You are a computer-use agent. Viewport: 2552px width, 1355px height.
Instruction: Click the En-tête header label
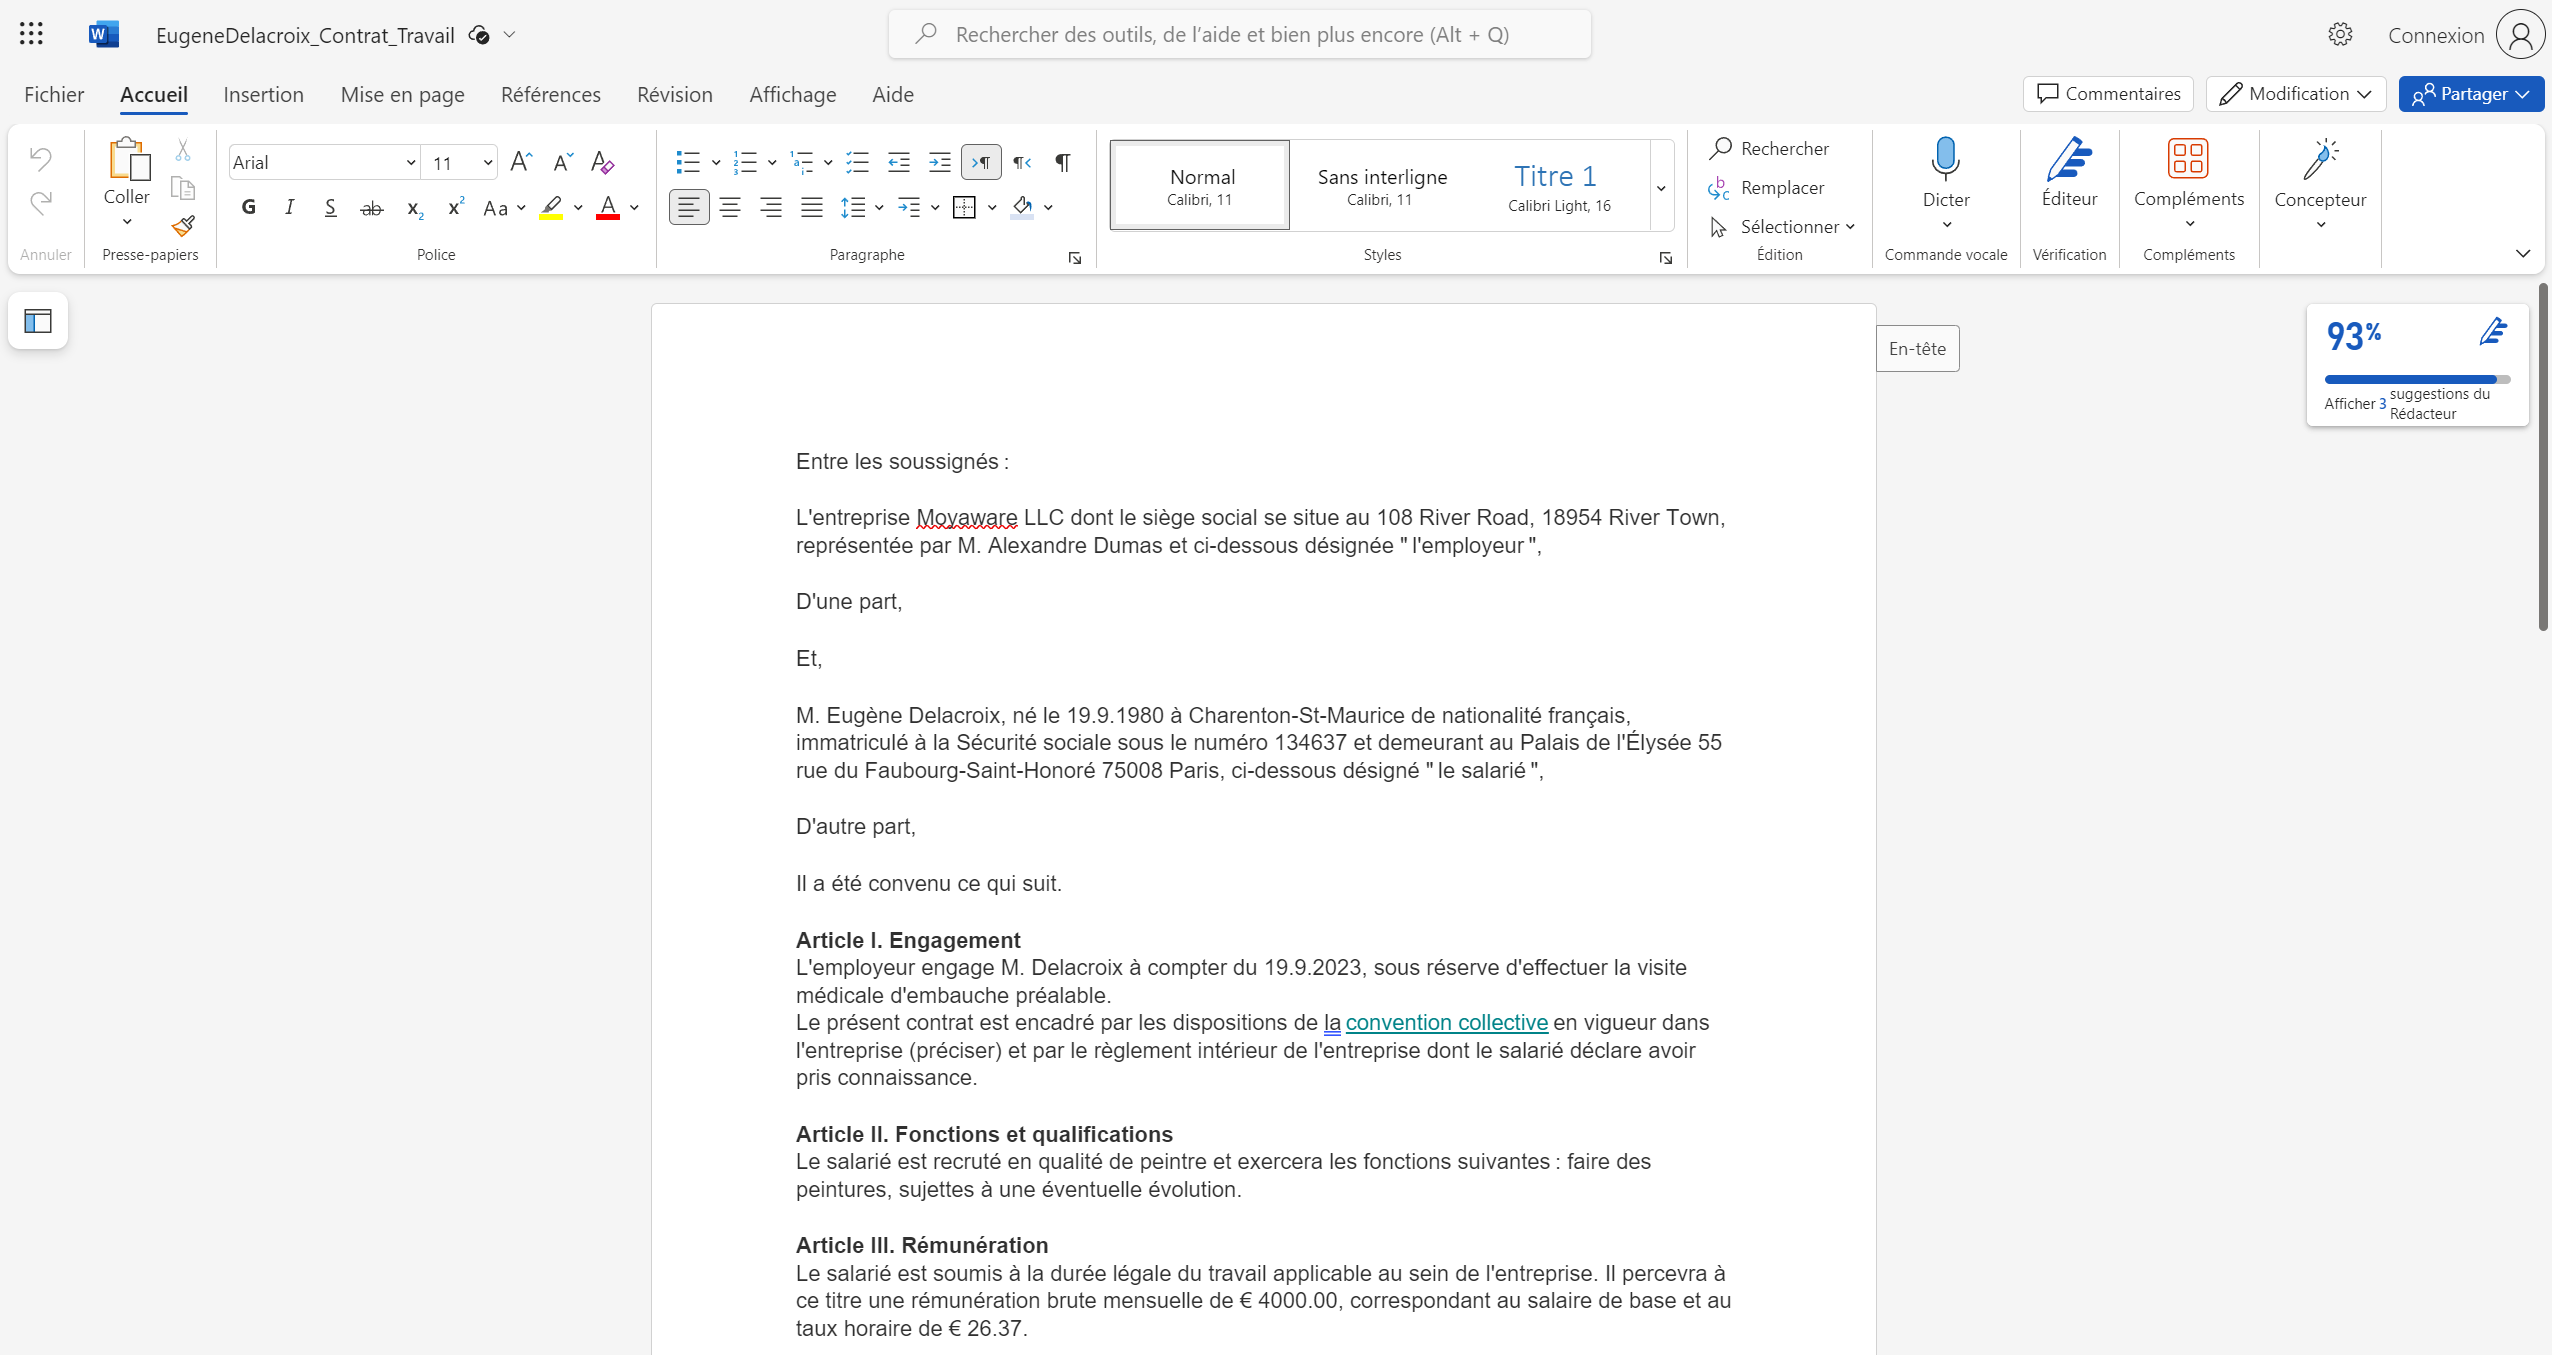[x=1917, y=348]
